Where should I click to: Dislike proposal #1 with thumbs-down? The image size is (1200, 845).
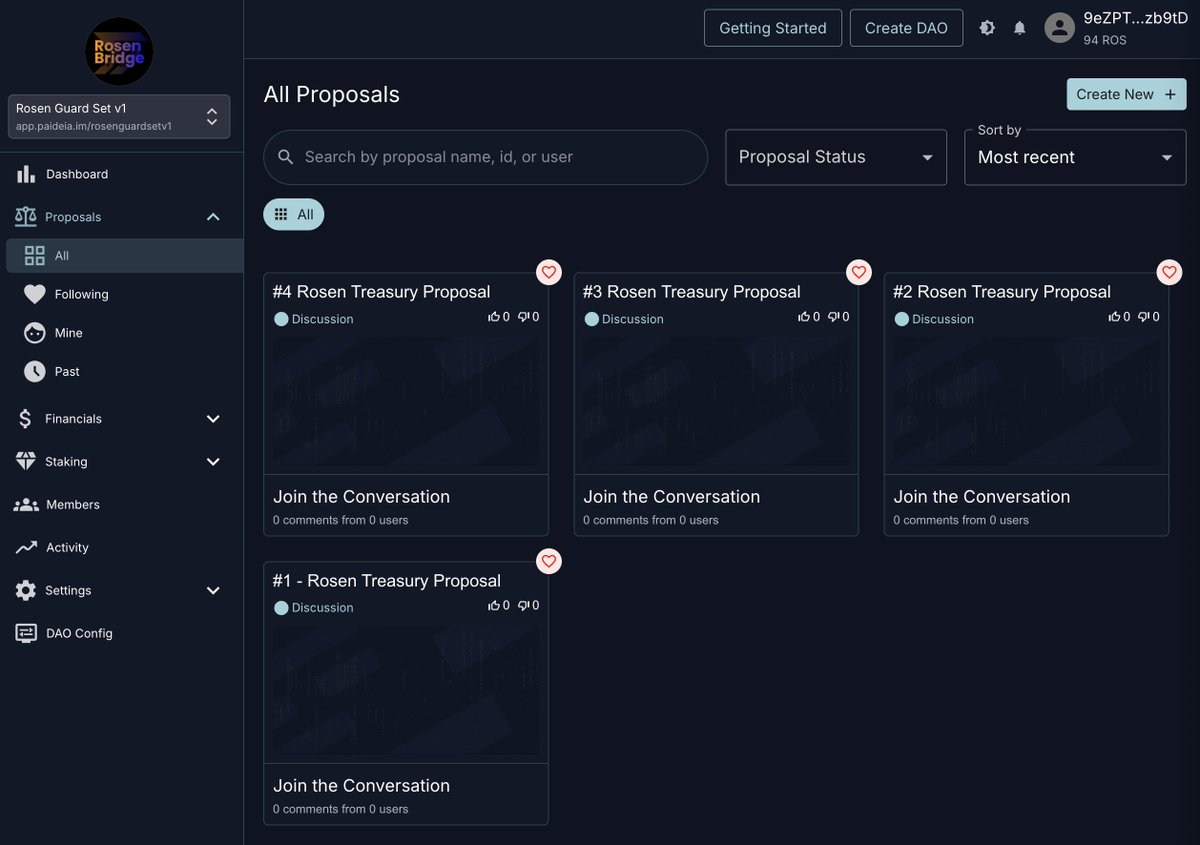pyautogui.click(x=523, y=606)
